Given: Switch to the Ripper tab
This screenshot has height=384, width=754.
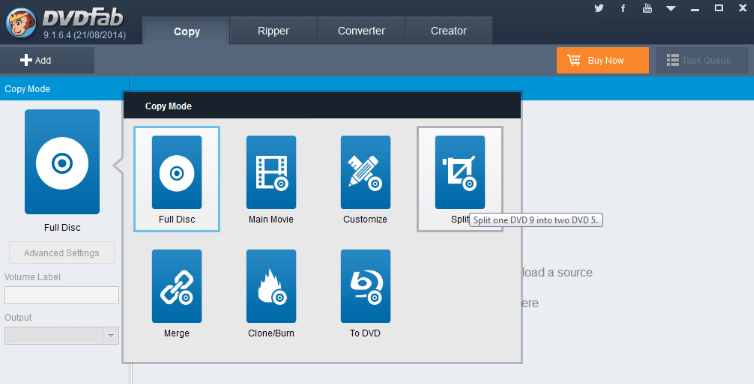Looking at the screenshot, I should 273,31.
